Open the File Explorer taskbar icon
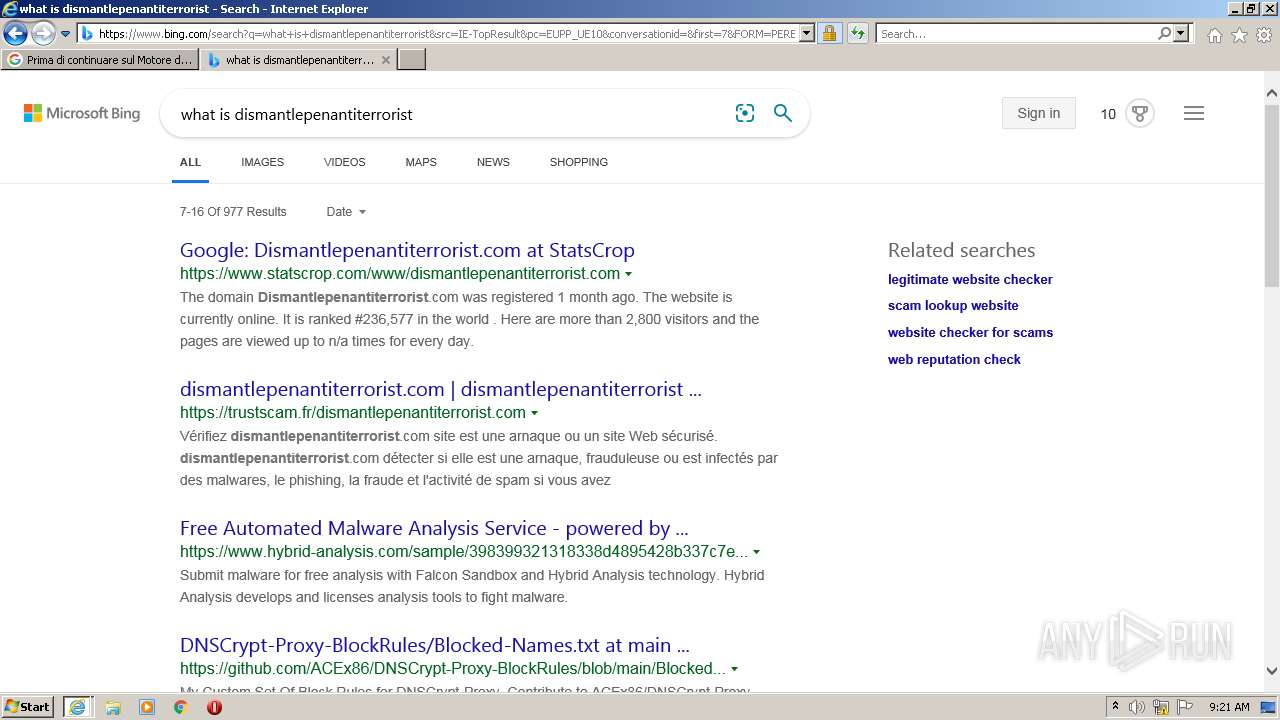 click(113, 707)
